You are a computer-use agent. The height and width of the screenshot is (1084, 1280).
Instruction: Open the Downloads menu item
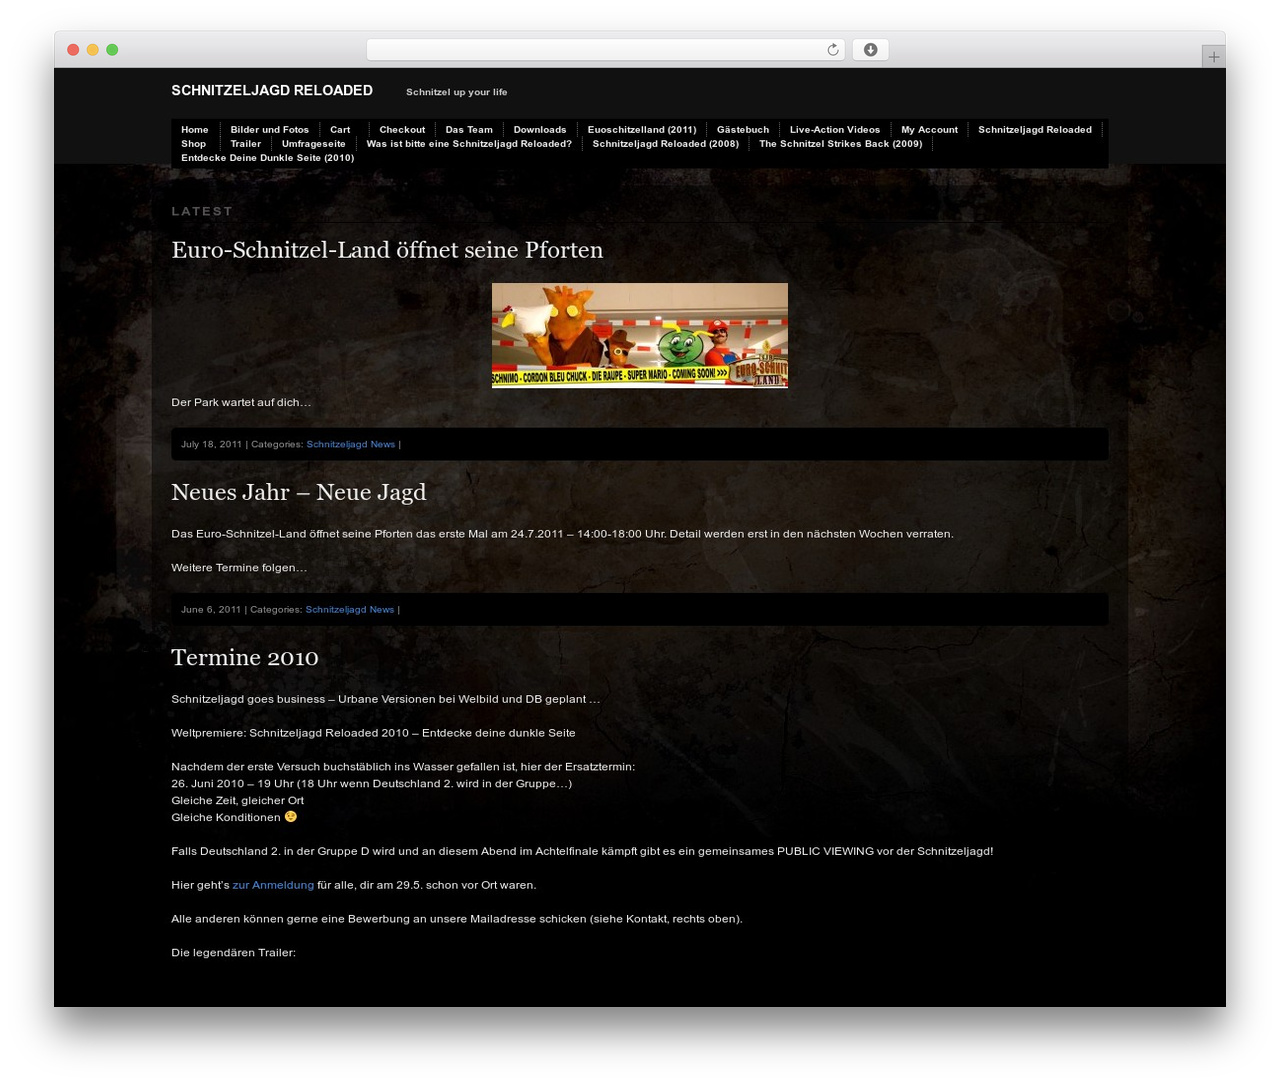coord(540,130)
